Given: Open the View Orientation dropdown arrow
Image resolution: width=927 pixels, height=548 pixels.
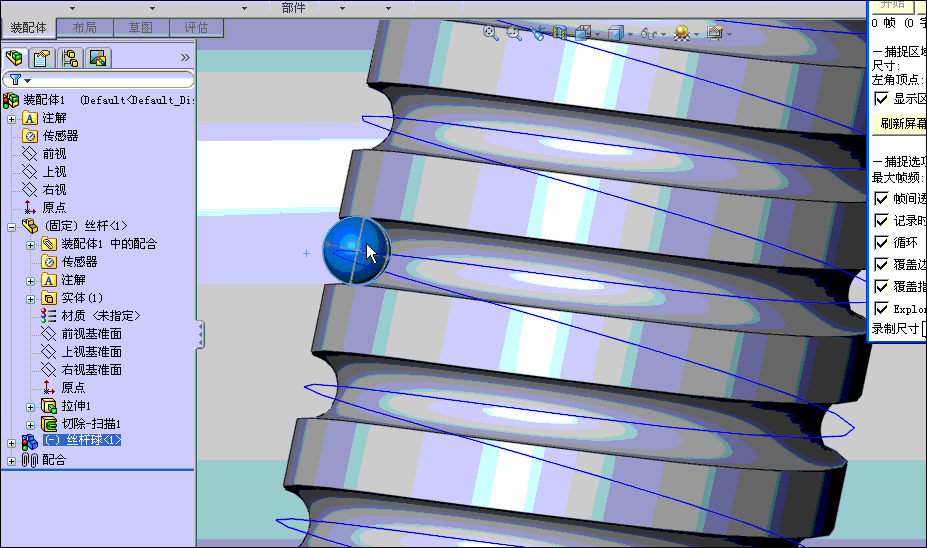Looking at the screenshot, I should pyautogui.click(x=597, y=35).
